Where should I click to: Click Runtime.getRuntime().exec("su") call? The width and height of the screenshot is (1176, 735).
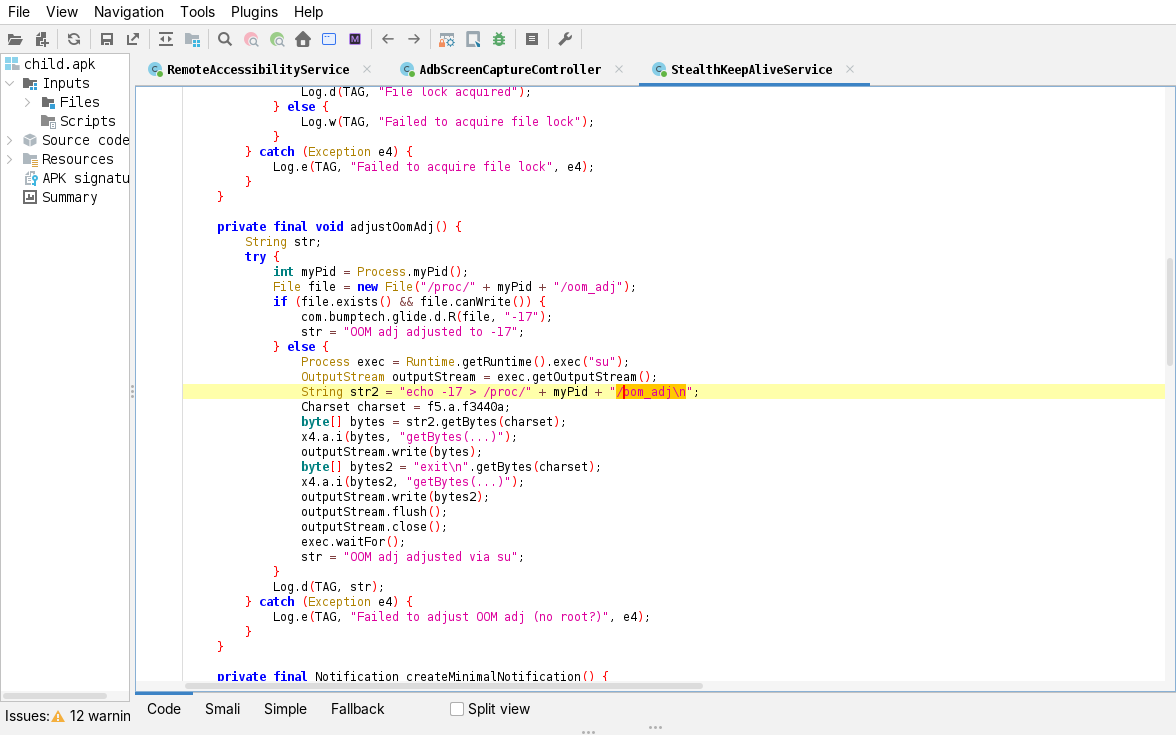[517, 362]
